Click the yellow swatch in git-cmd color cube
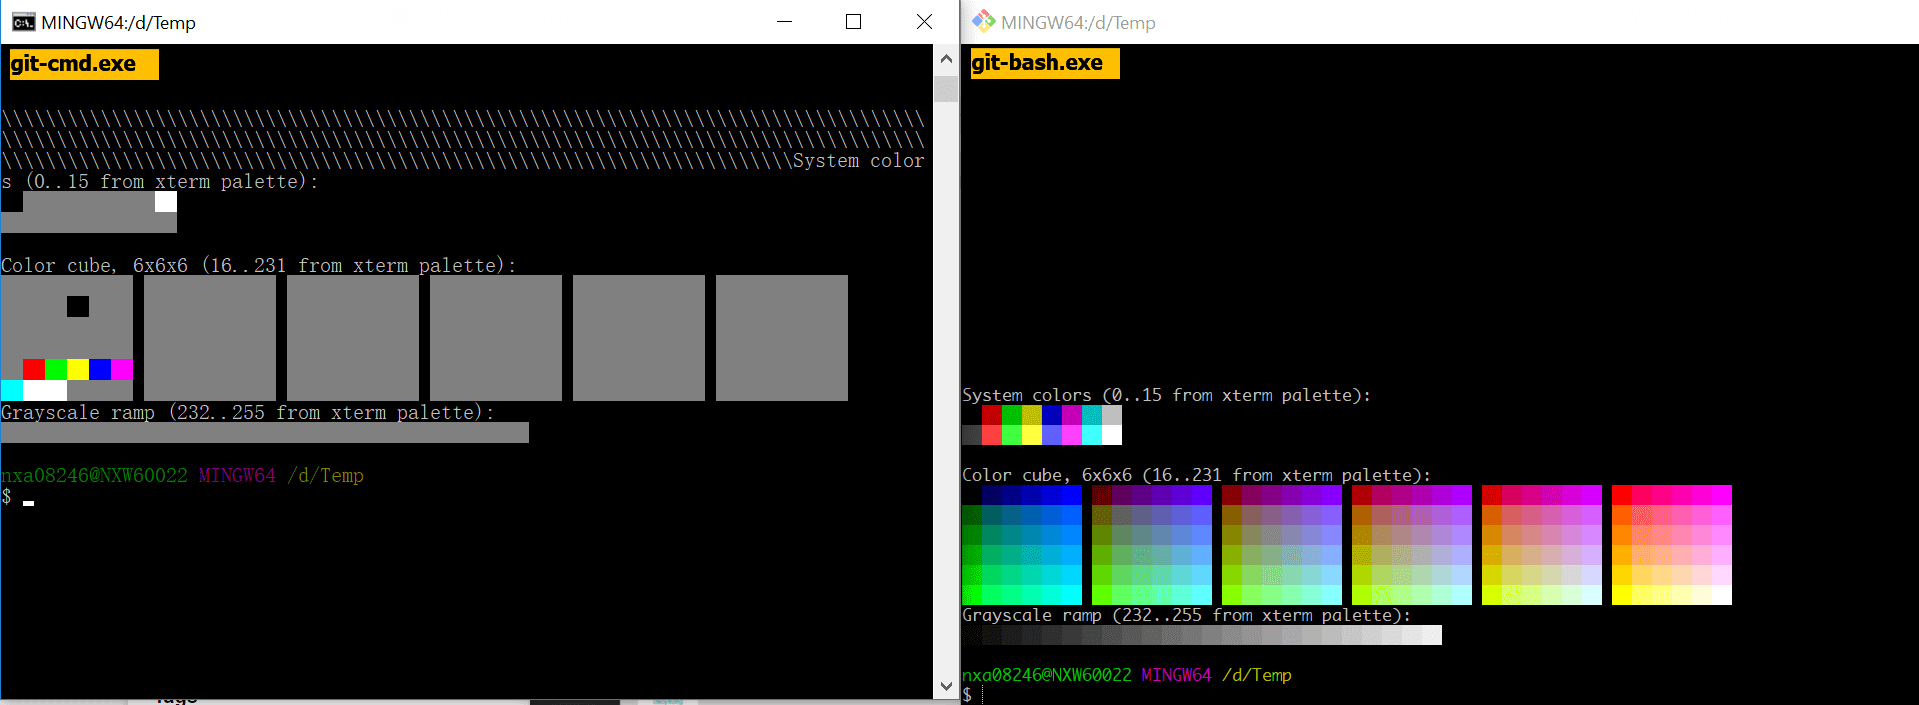 (x=78, y=369)
